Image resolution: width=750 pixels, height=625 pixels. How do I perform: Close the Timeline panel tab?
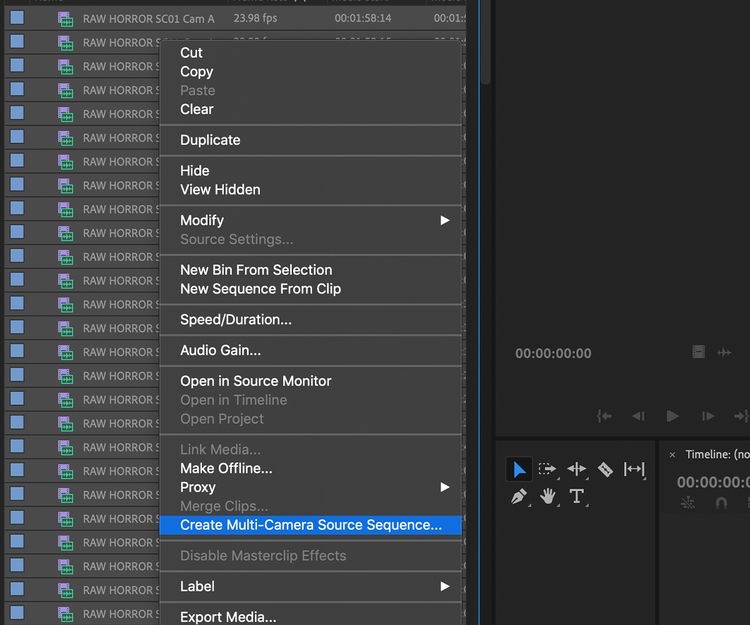click(672, 455)
